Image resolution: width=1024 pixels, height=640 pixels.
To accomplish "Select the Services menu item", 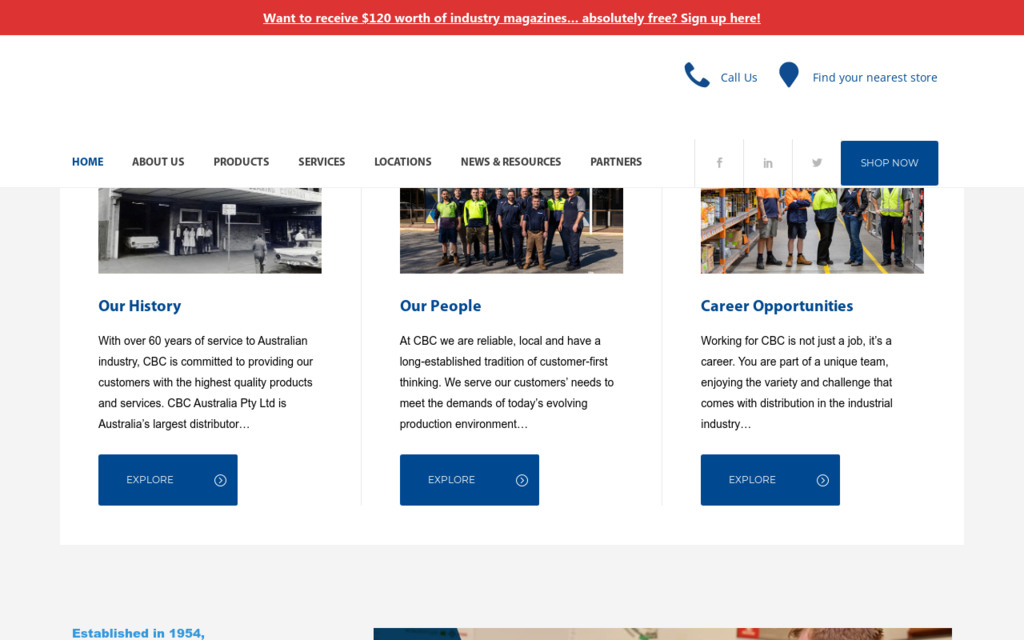I will (x=321, y=162).
